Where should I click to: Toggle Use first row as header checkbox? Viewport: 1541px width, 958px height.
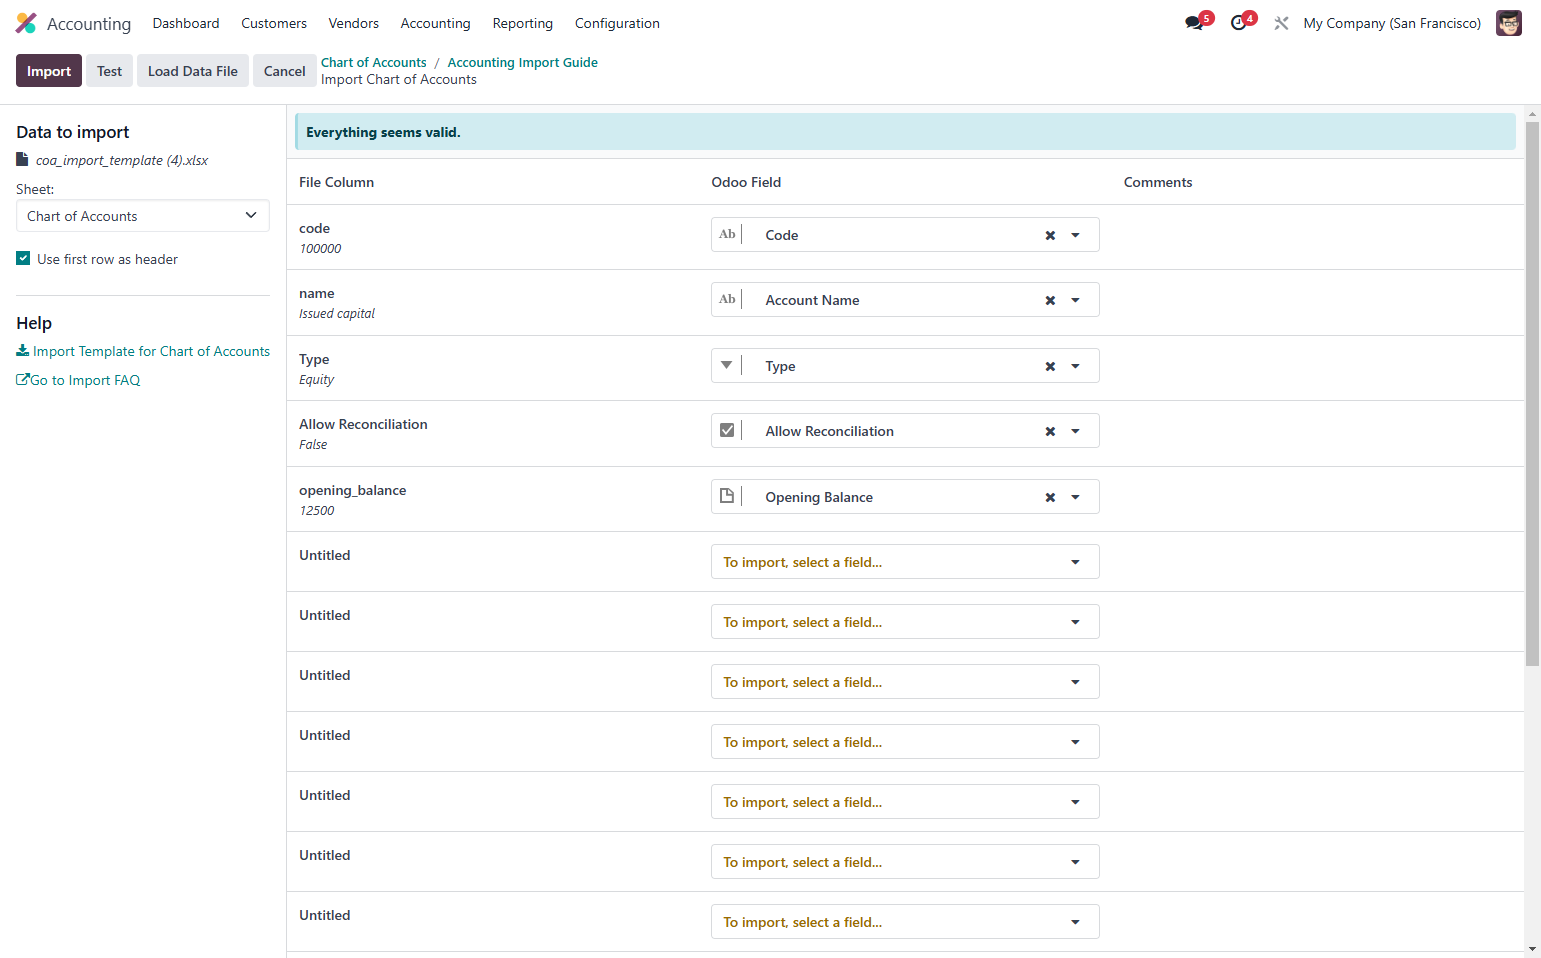[x=23, y=258]
